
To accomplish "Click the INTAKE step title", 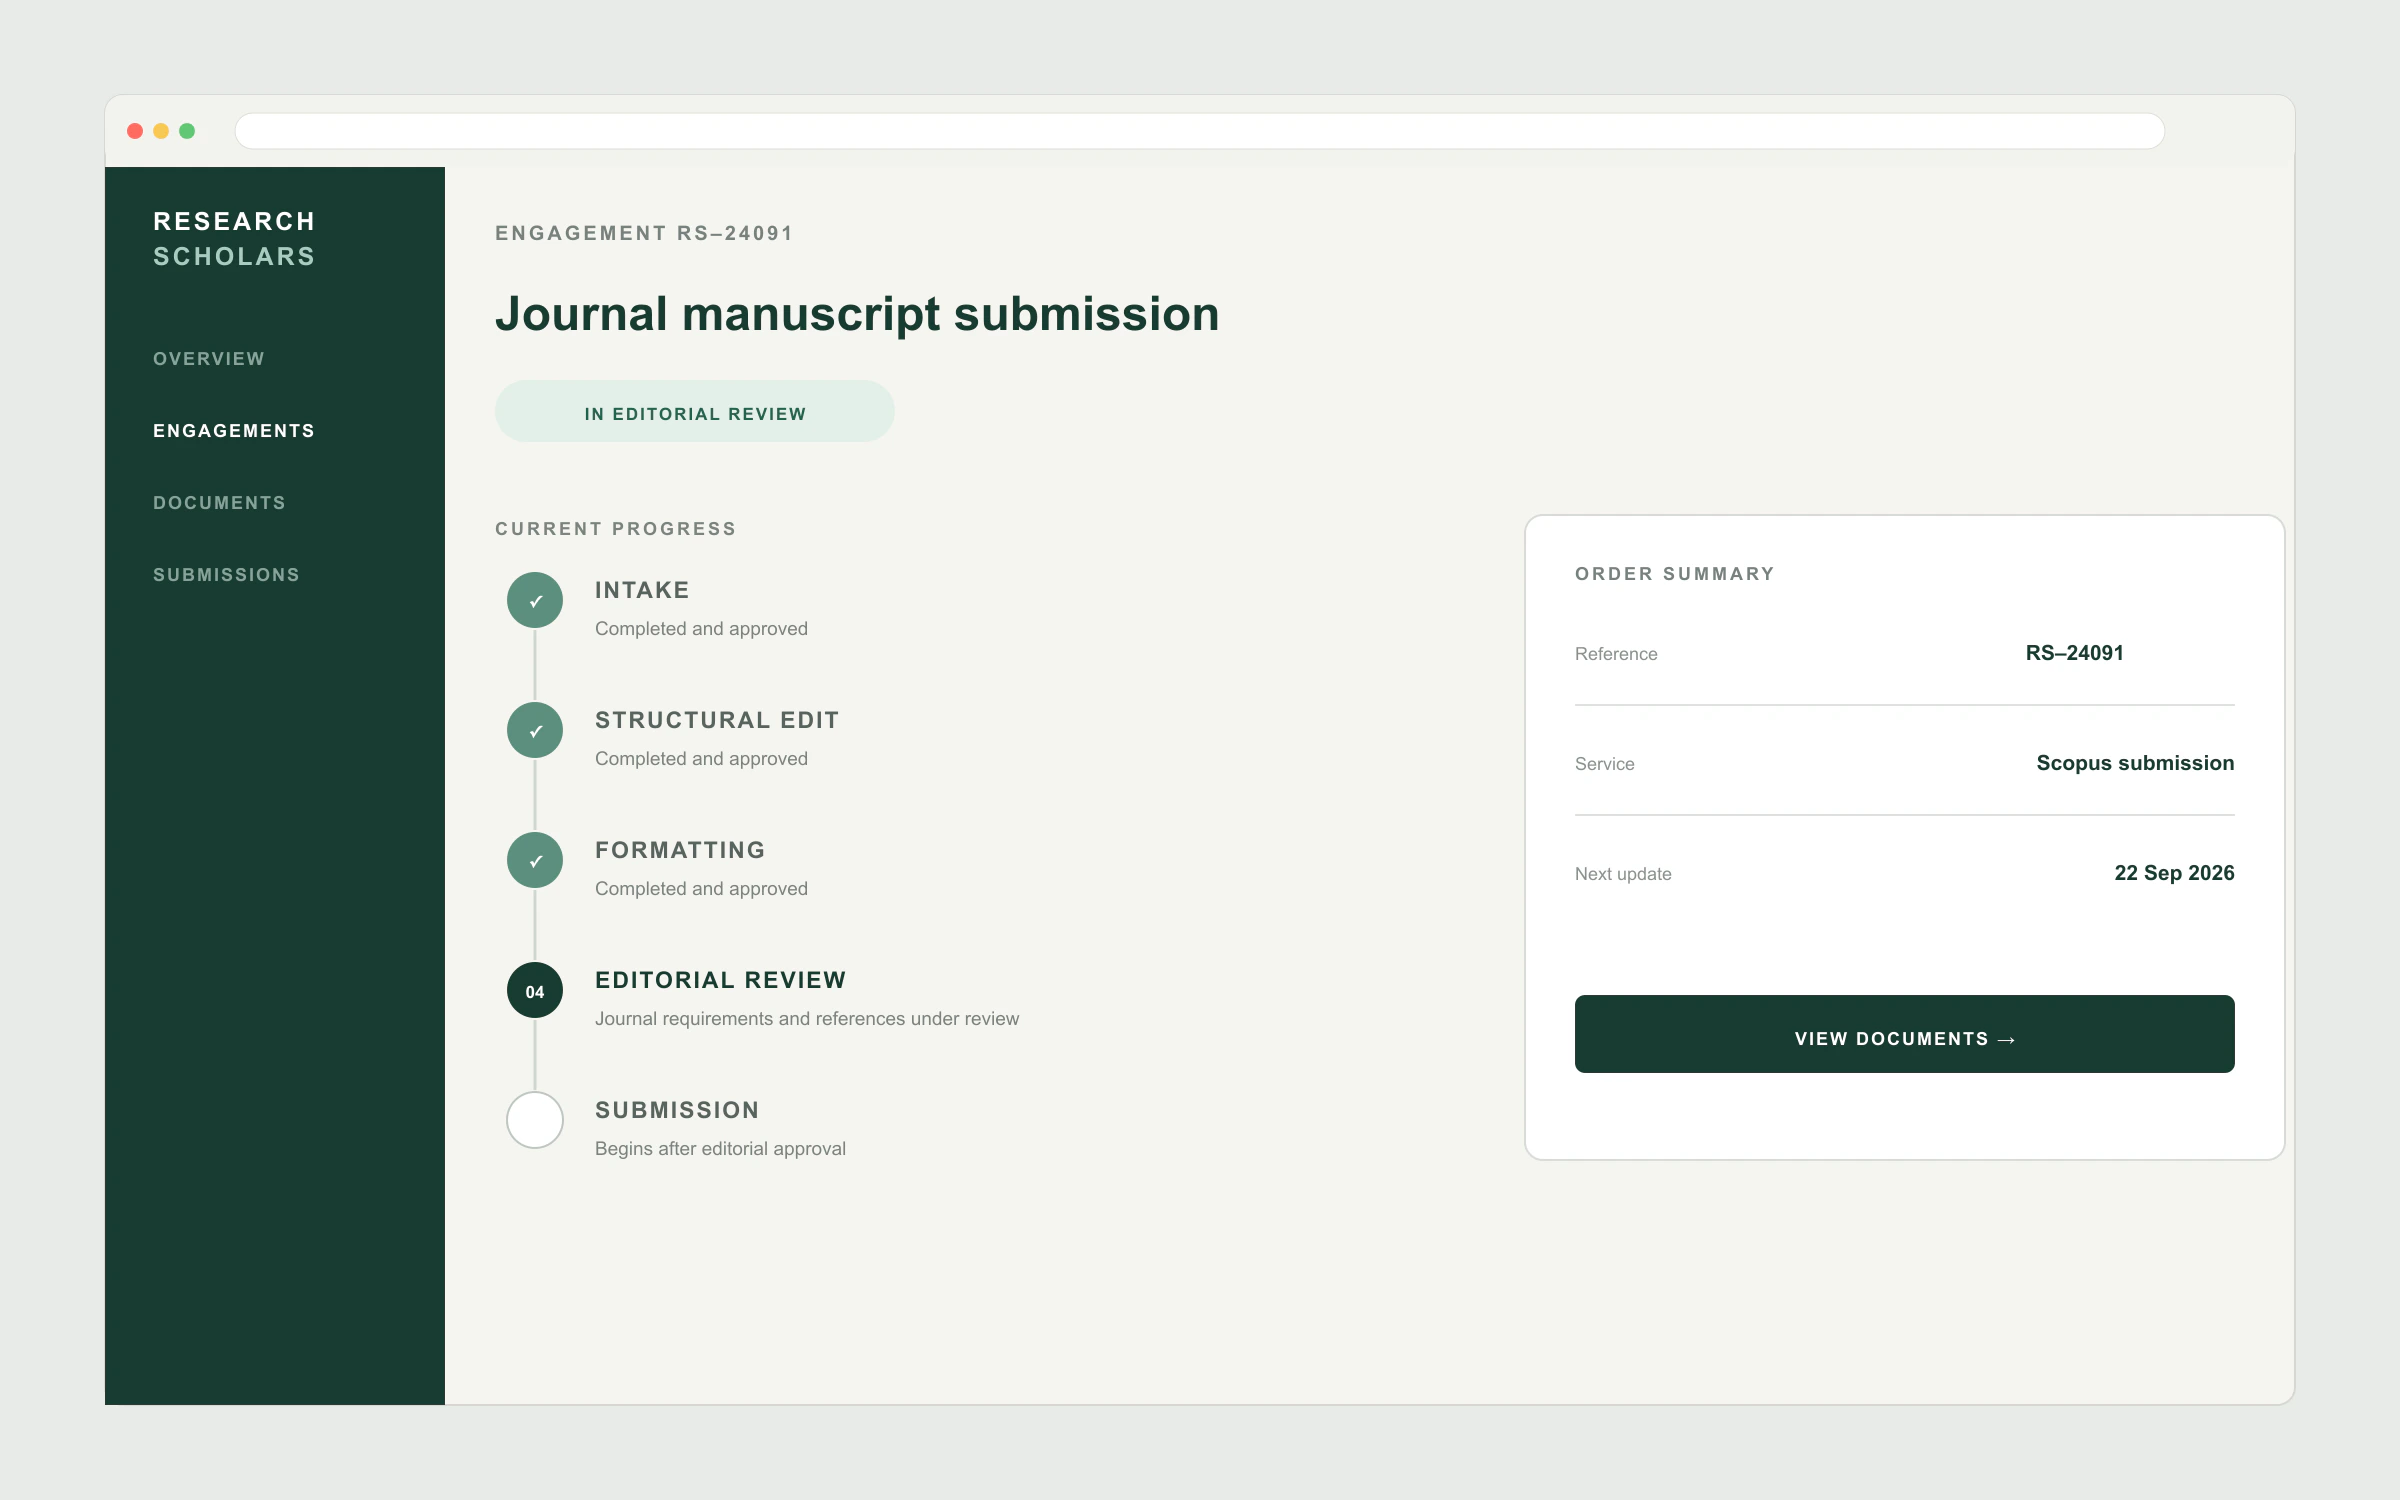I will [x=642, y=590].
